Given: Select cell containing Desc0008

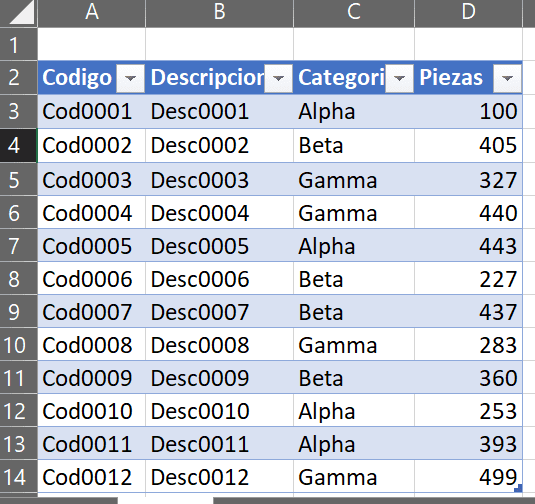Looking at the screenshot, I should [x=219, y=345].
